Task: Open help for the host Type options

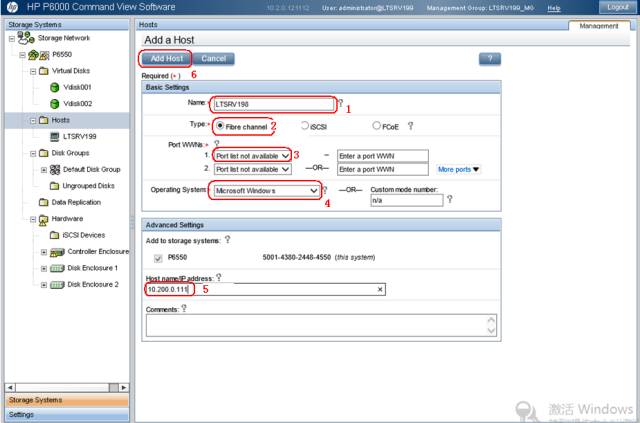Action: (410, 126)
